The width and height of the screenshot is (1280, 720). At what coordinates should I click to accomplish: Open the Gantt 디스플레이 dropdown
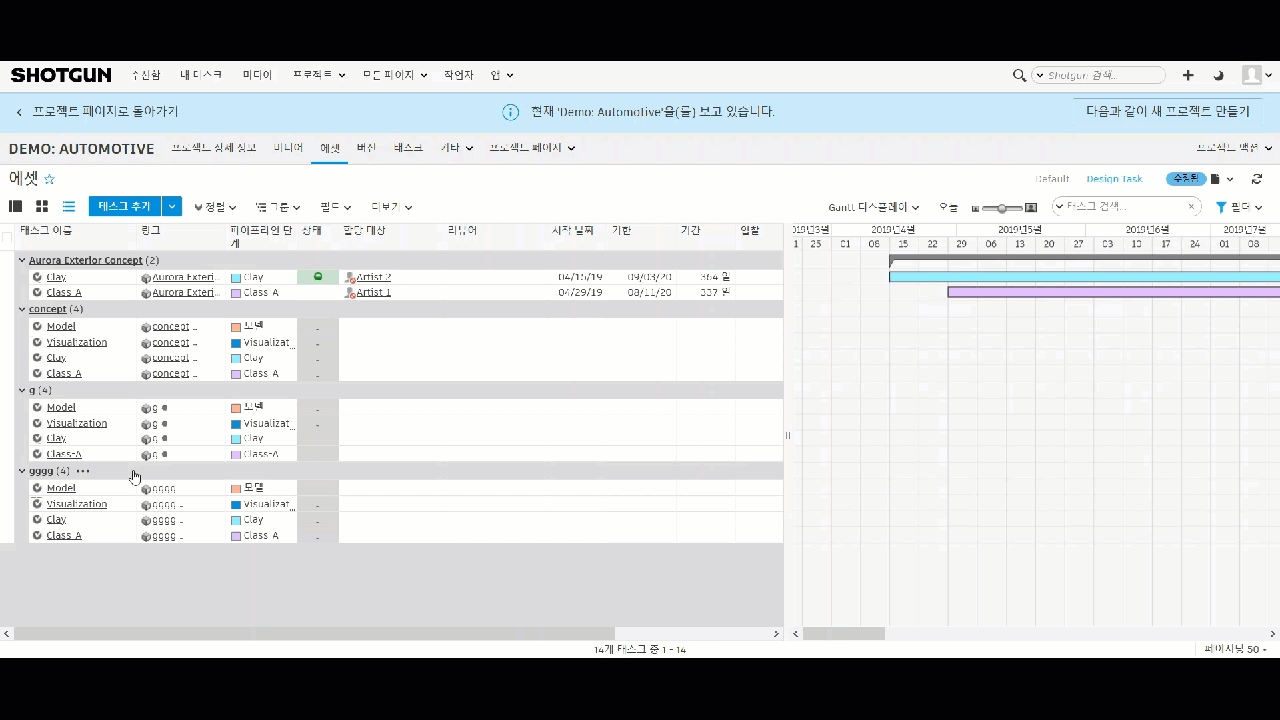point(873,207)
